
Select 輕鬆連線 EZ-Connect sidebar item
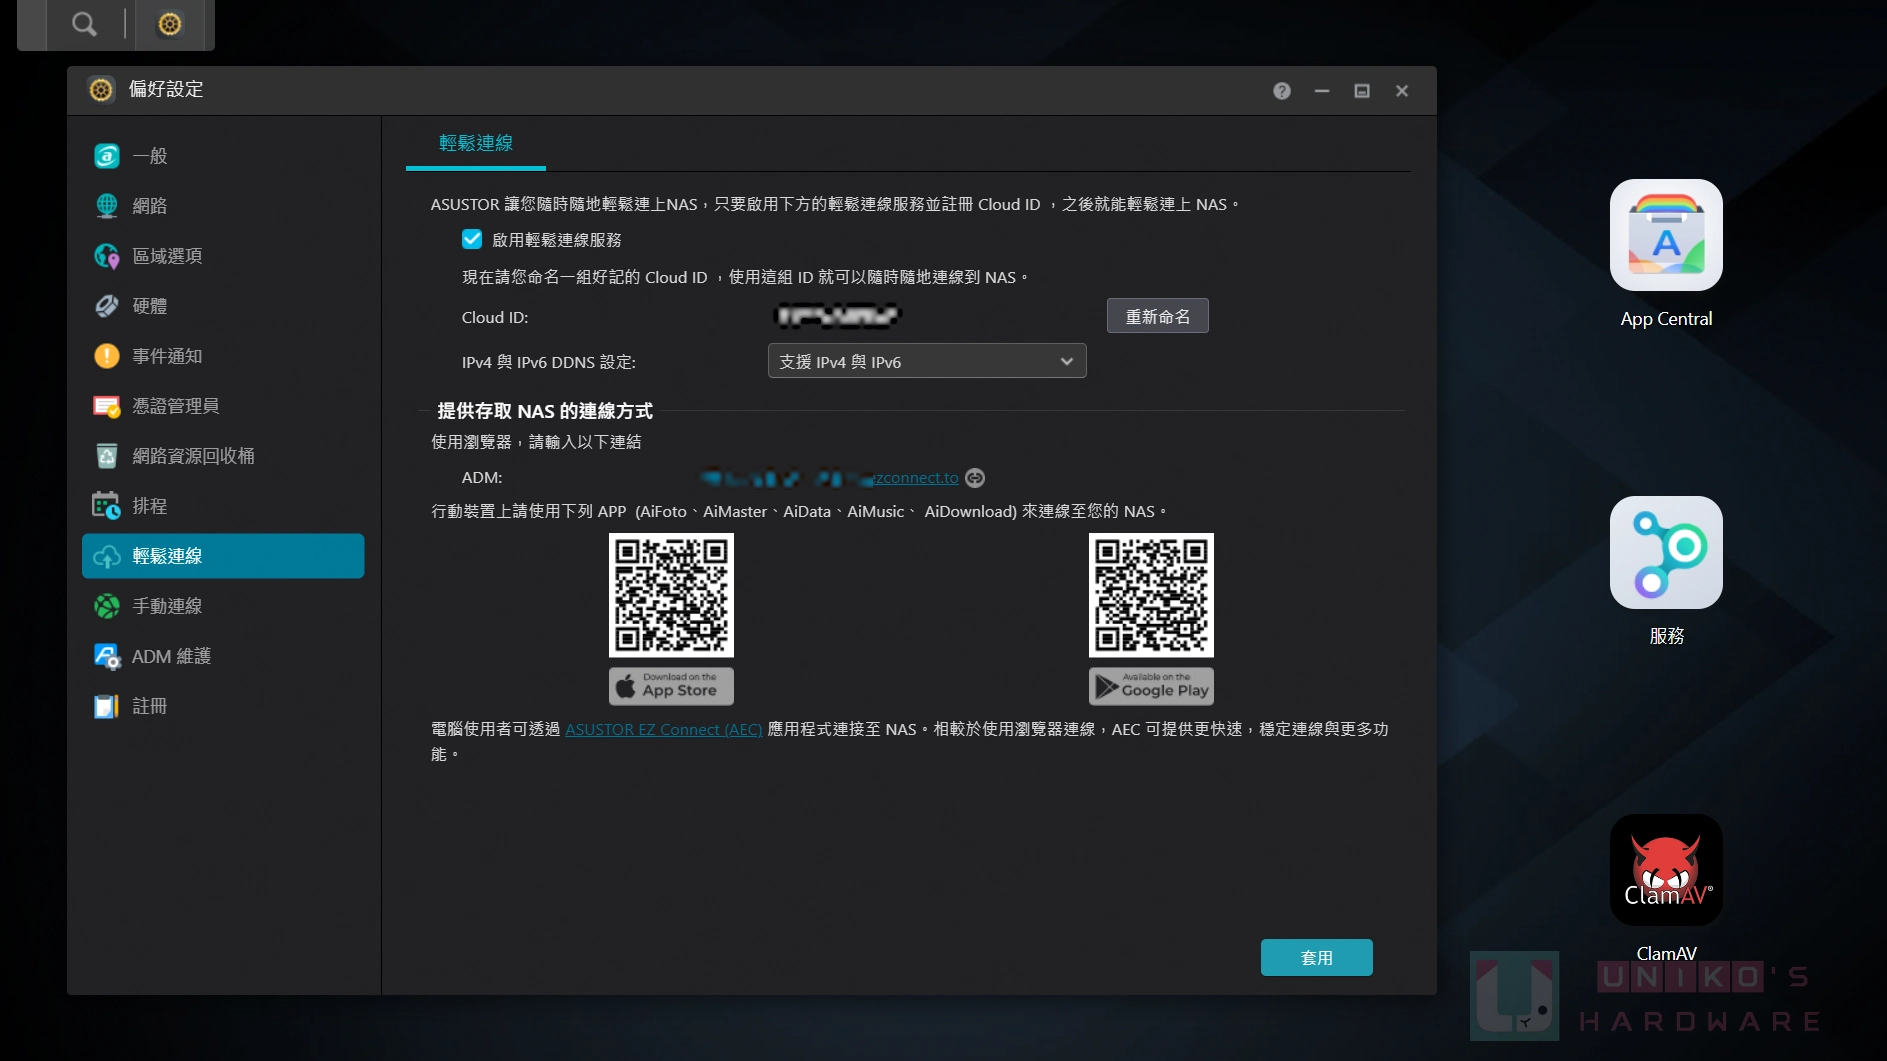(x=223, y=556)
